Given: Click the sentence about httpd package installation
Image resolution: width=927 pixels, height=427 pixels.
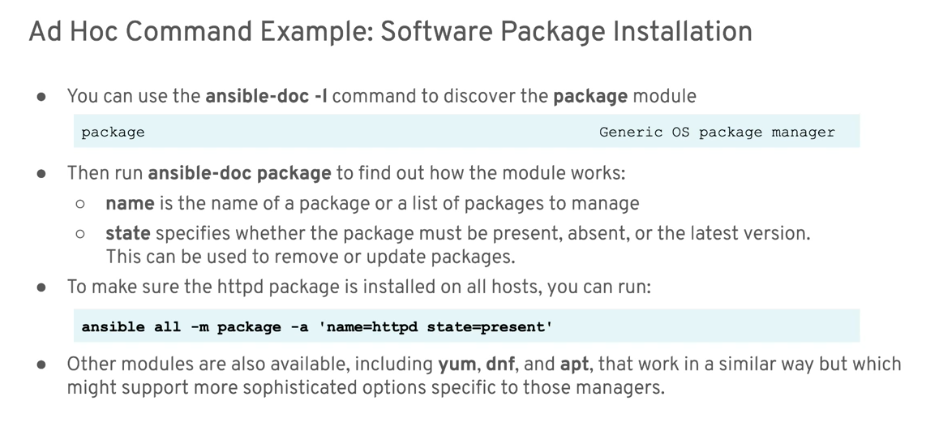Looking at the screenshot, I should pos(359,287).
